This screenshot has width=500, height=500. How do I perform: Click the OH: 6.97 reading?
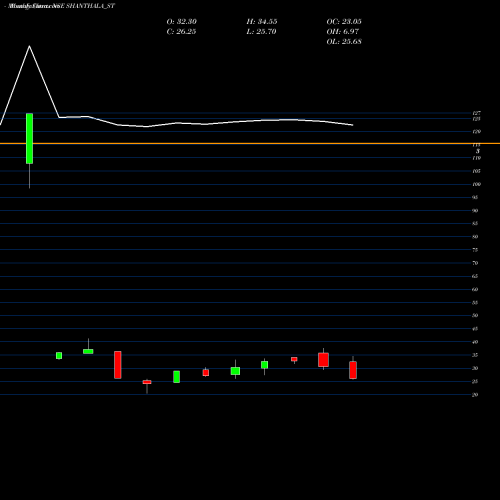pos(343,32)
